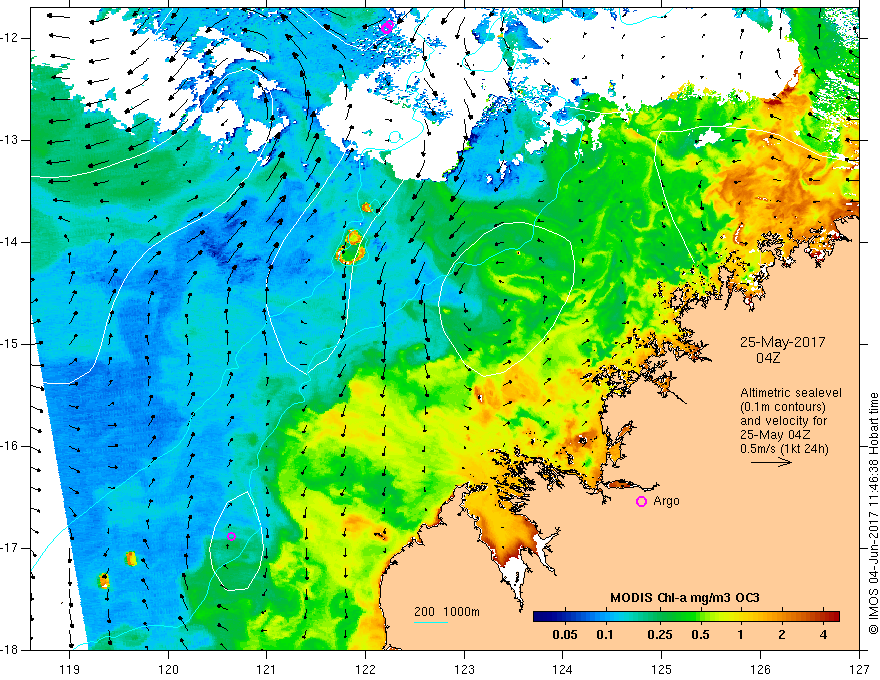Click the Argo float marker near 12°S
This screenshot has height=680, width=880.
(x=387, y=26)
